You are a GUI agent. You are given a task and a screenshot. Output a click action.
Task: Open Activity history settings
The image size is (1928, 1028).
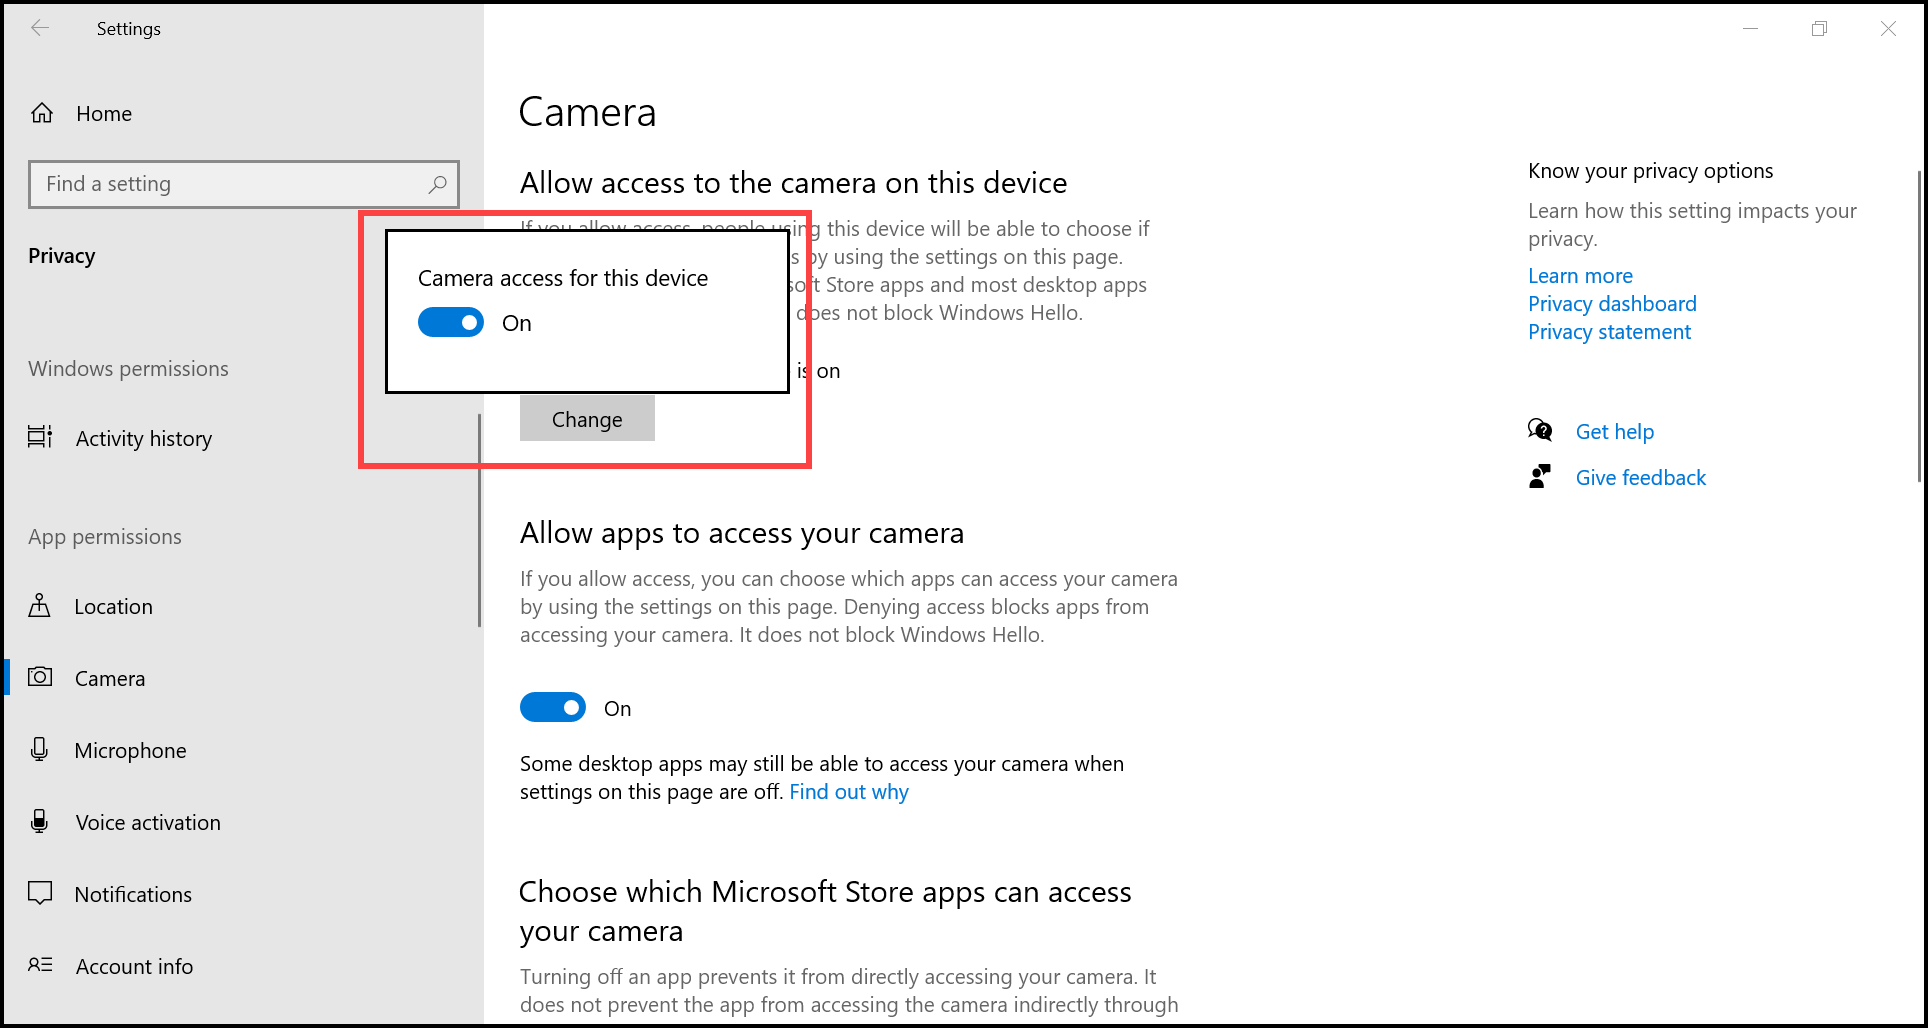point(143,438)
